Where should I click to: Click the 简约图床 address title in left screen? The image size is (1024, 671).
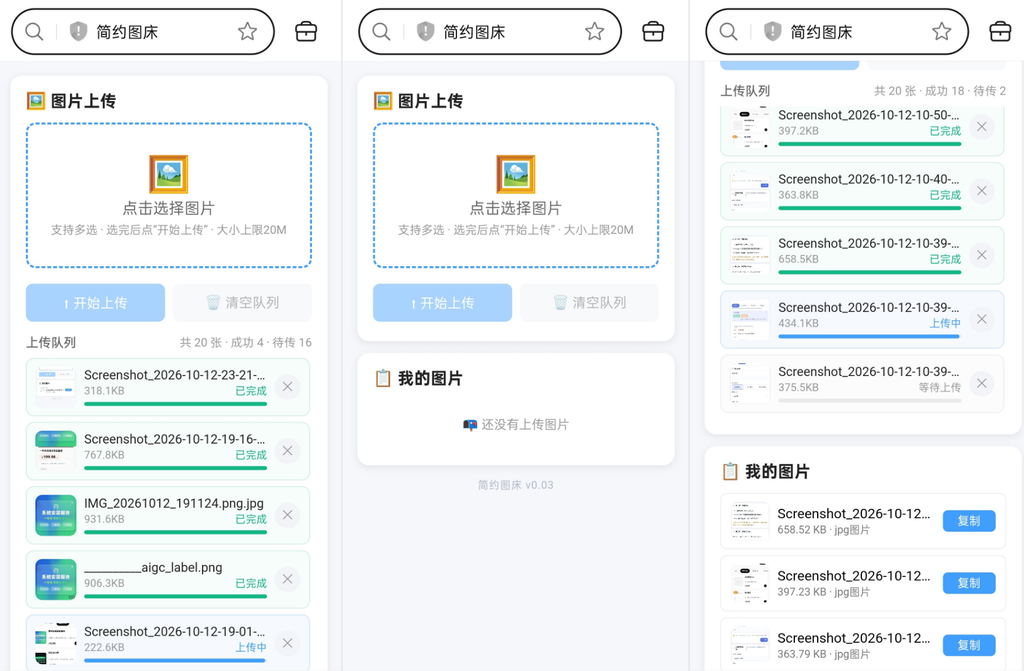pyautogui.click(x=127, y=32)
